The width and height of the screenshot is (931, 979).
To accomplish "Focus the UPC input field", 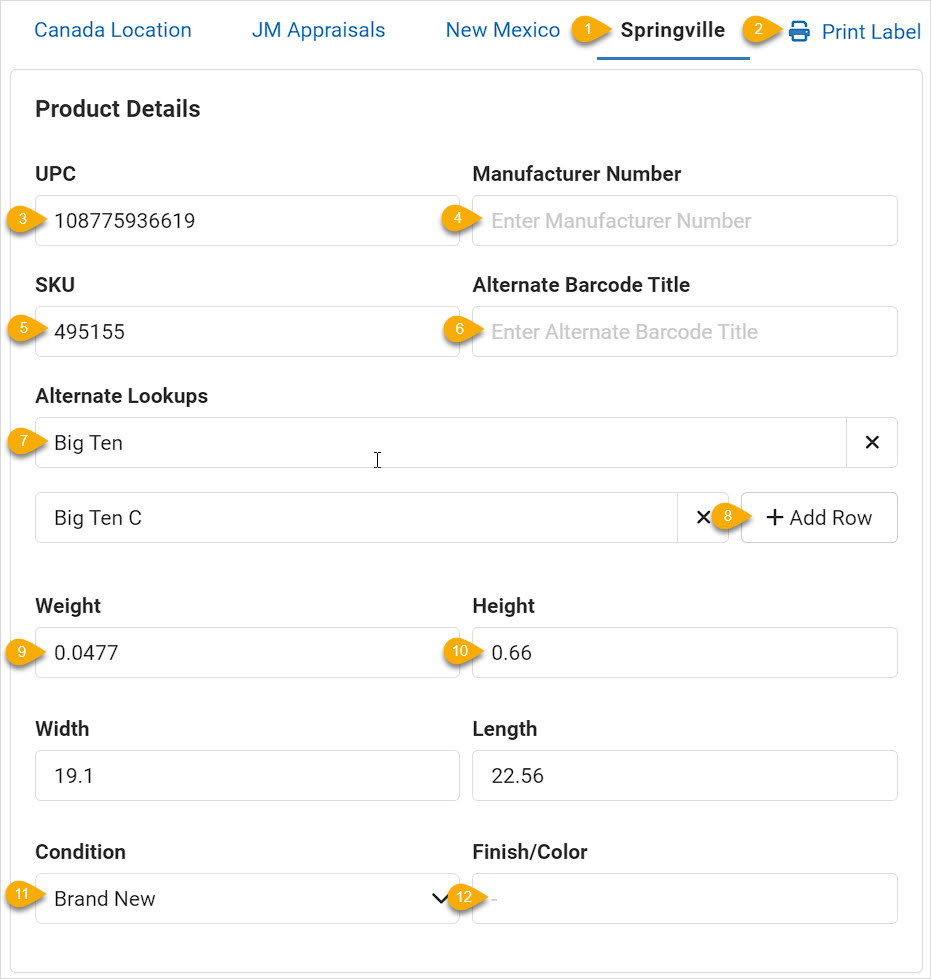I will (x=247, y=220).
